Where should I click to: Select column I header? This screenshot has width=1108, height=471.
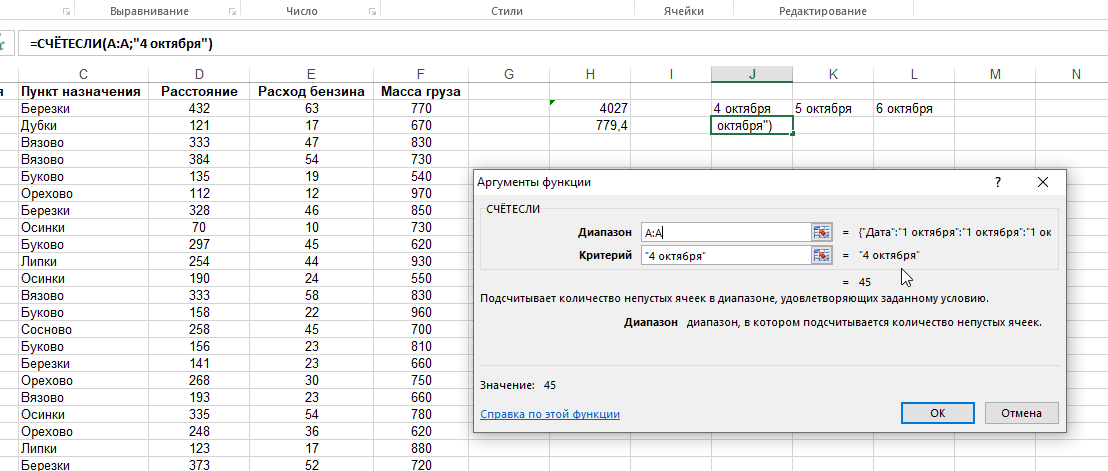coord(671,74)
